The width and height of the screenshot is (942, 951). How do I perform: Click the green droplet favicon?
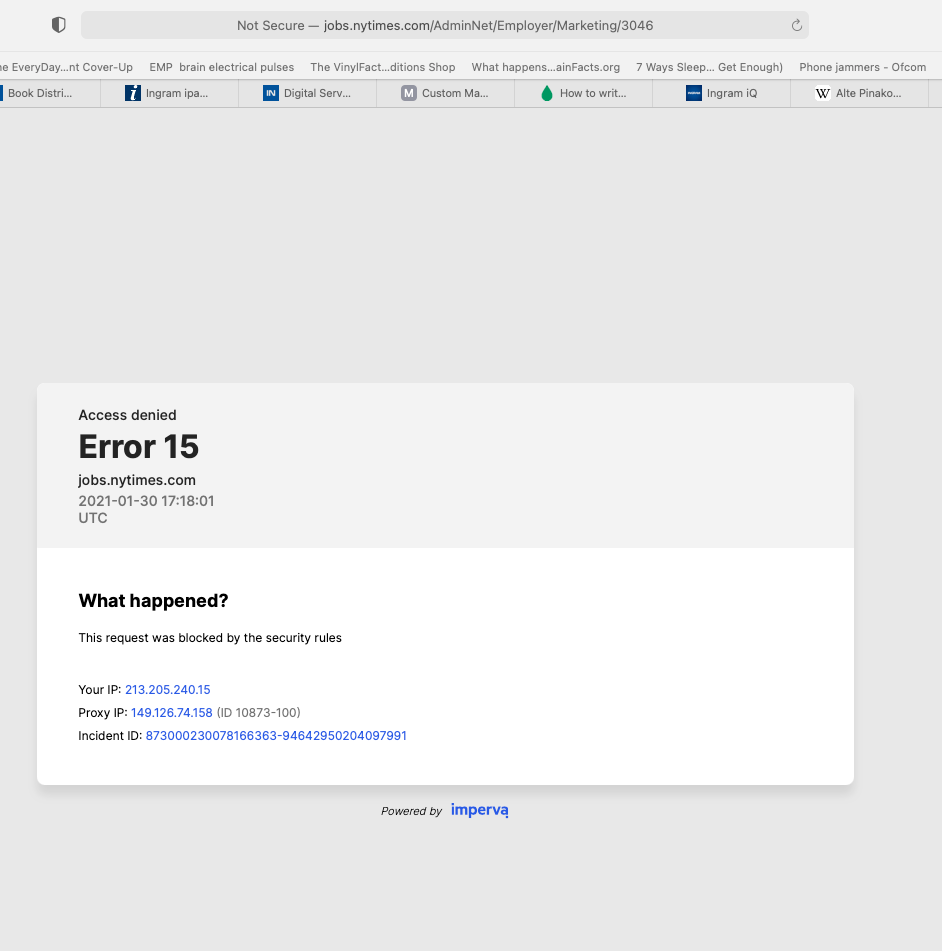[x=547, y=93]
